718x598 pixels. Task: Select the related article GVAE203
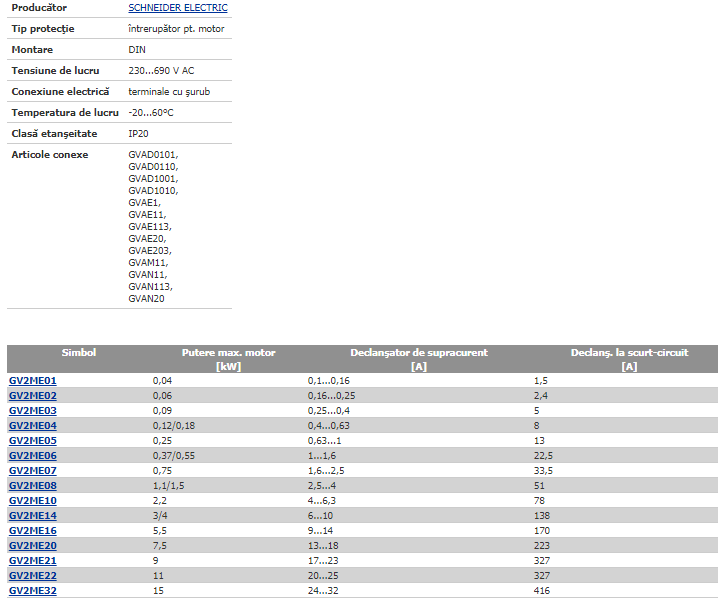click(150, 250)
